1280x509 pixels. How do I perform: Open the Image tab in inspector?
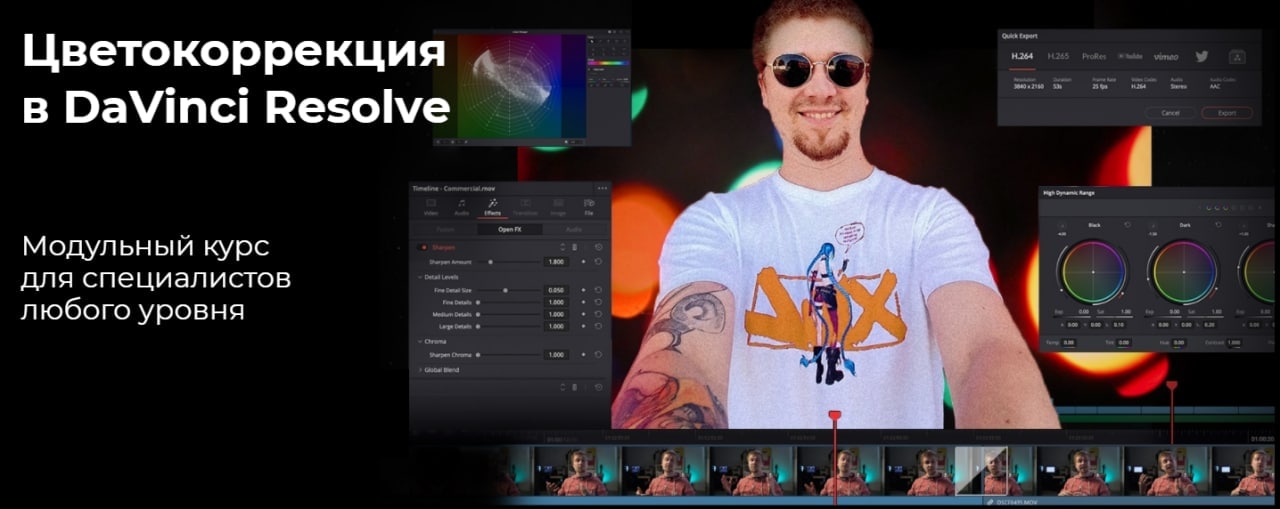tap(558, 207)
